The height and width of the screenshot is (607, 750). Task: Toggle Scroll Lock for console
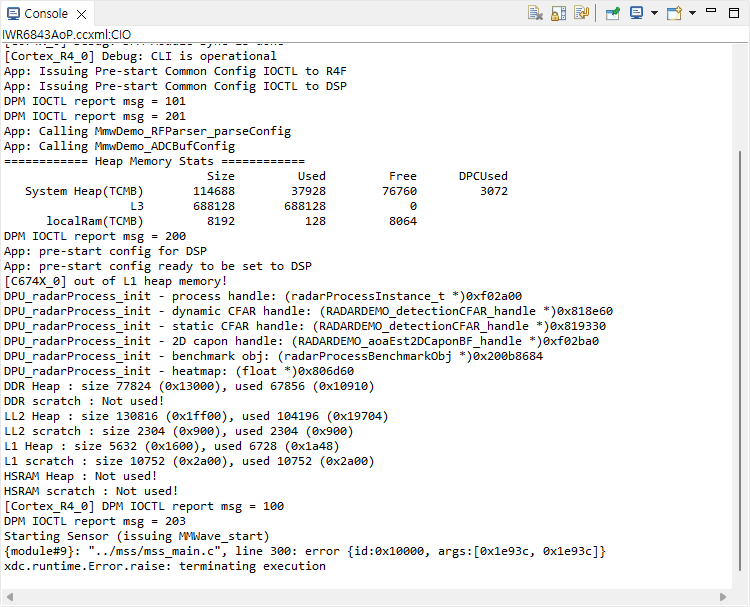point(558,13)
